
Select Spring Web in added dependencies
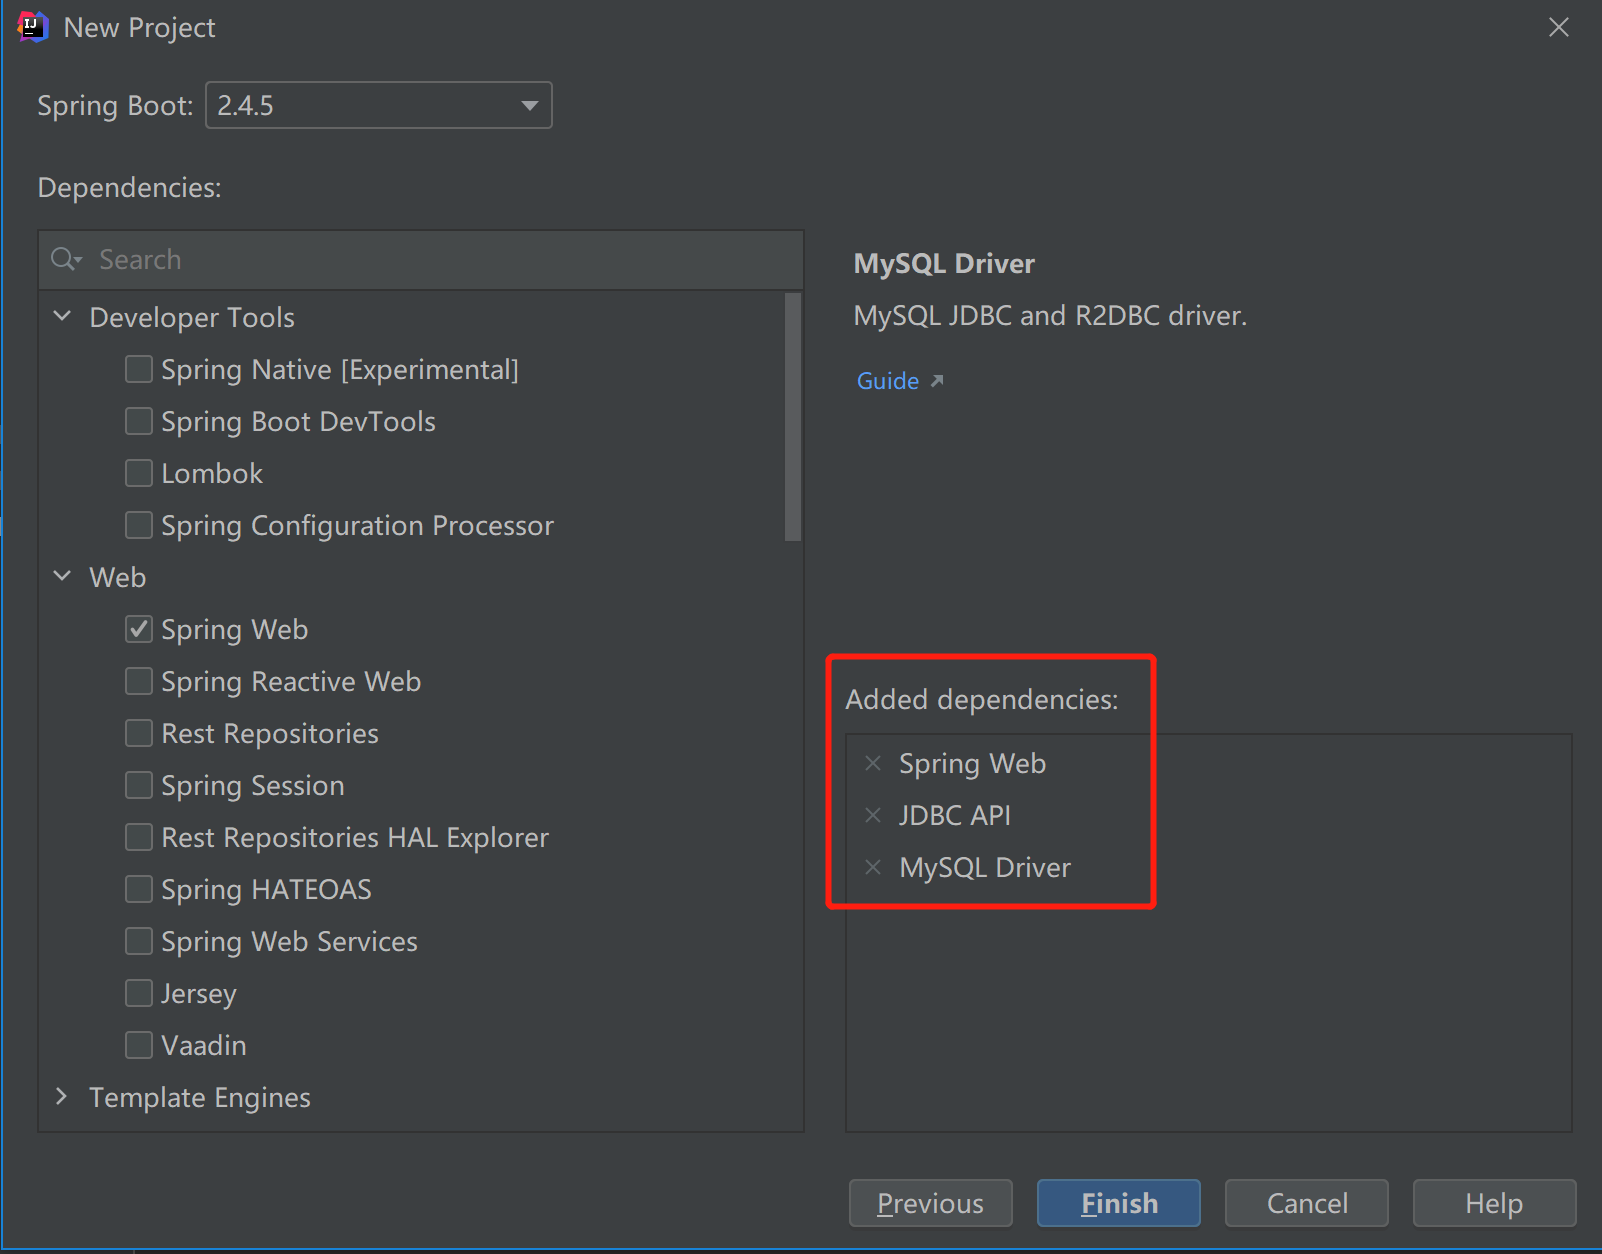(x=972, y=764)
